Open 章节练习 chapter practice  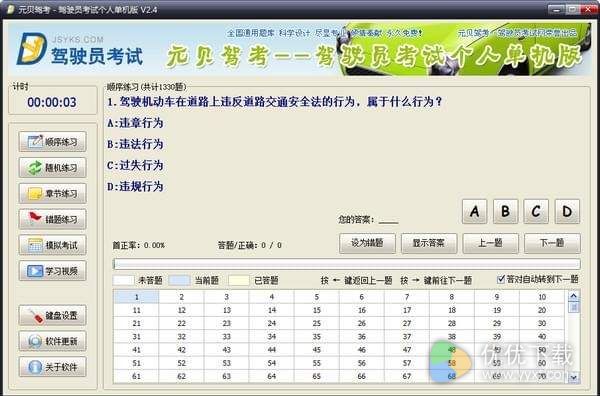(x=52, y=194)
